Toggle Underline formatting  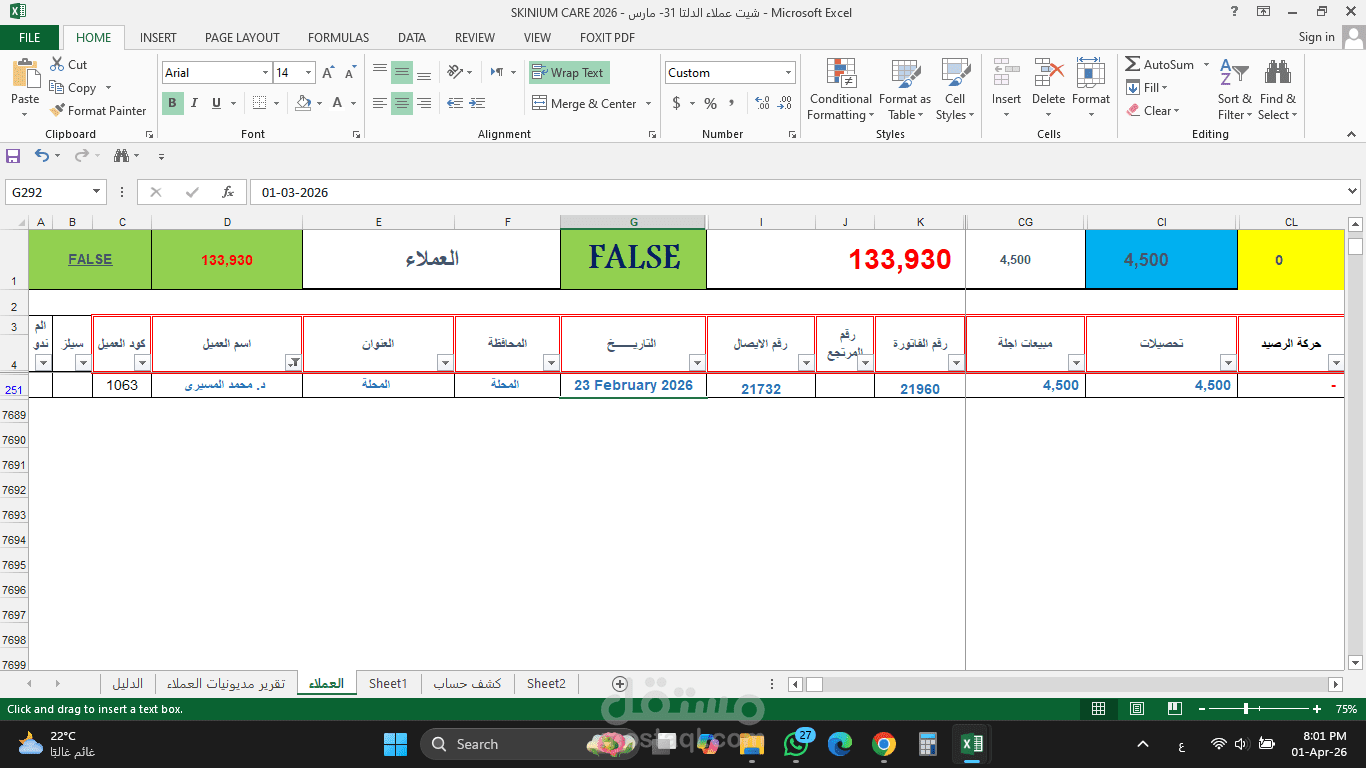pyautogui.click(x=216, y=103)
